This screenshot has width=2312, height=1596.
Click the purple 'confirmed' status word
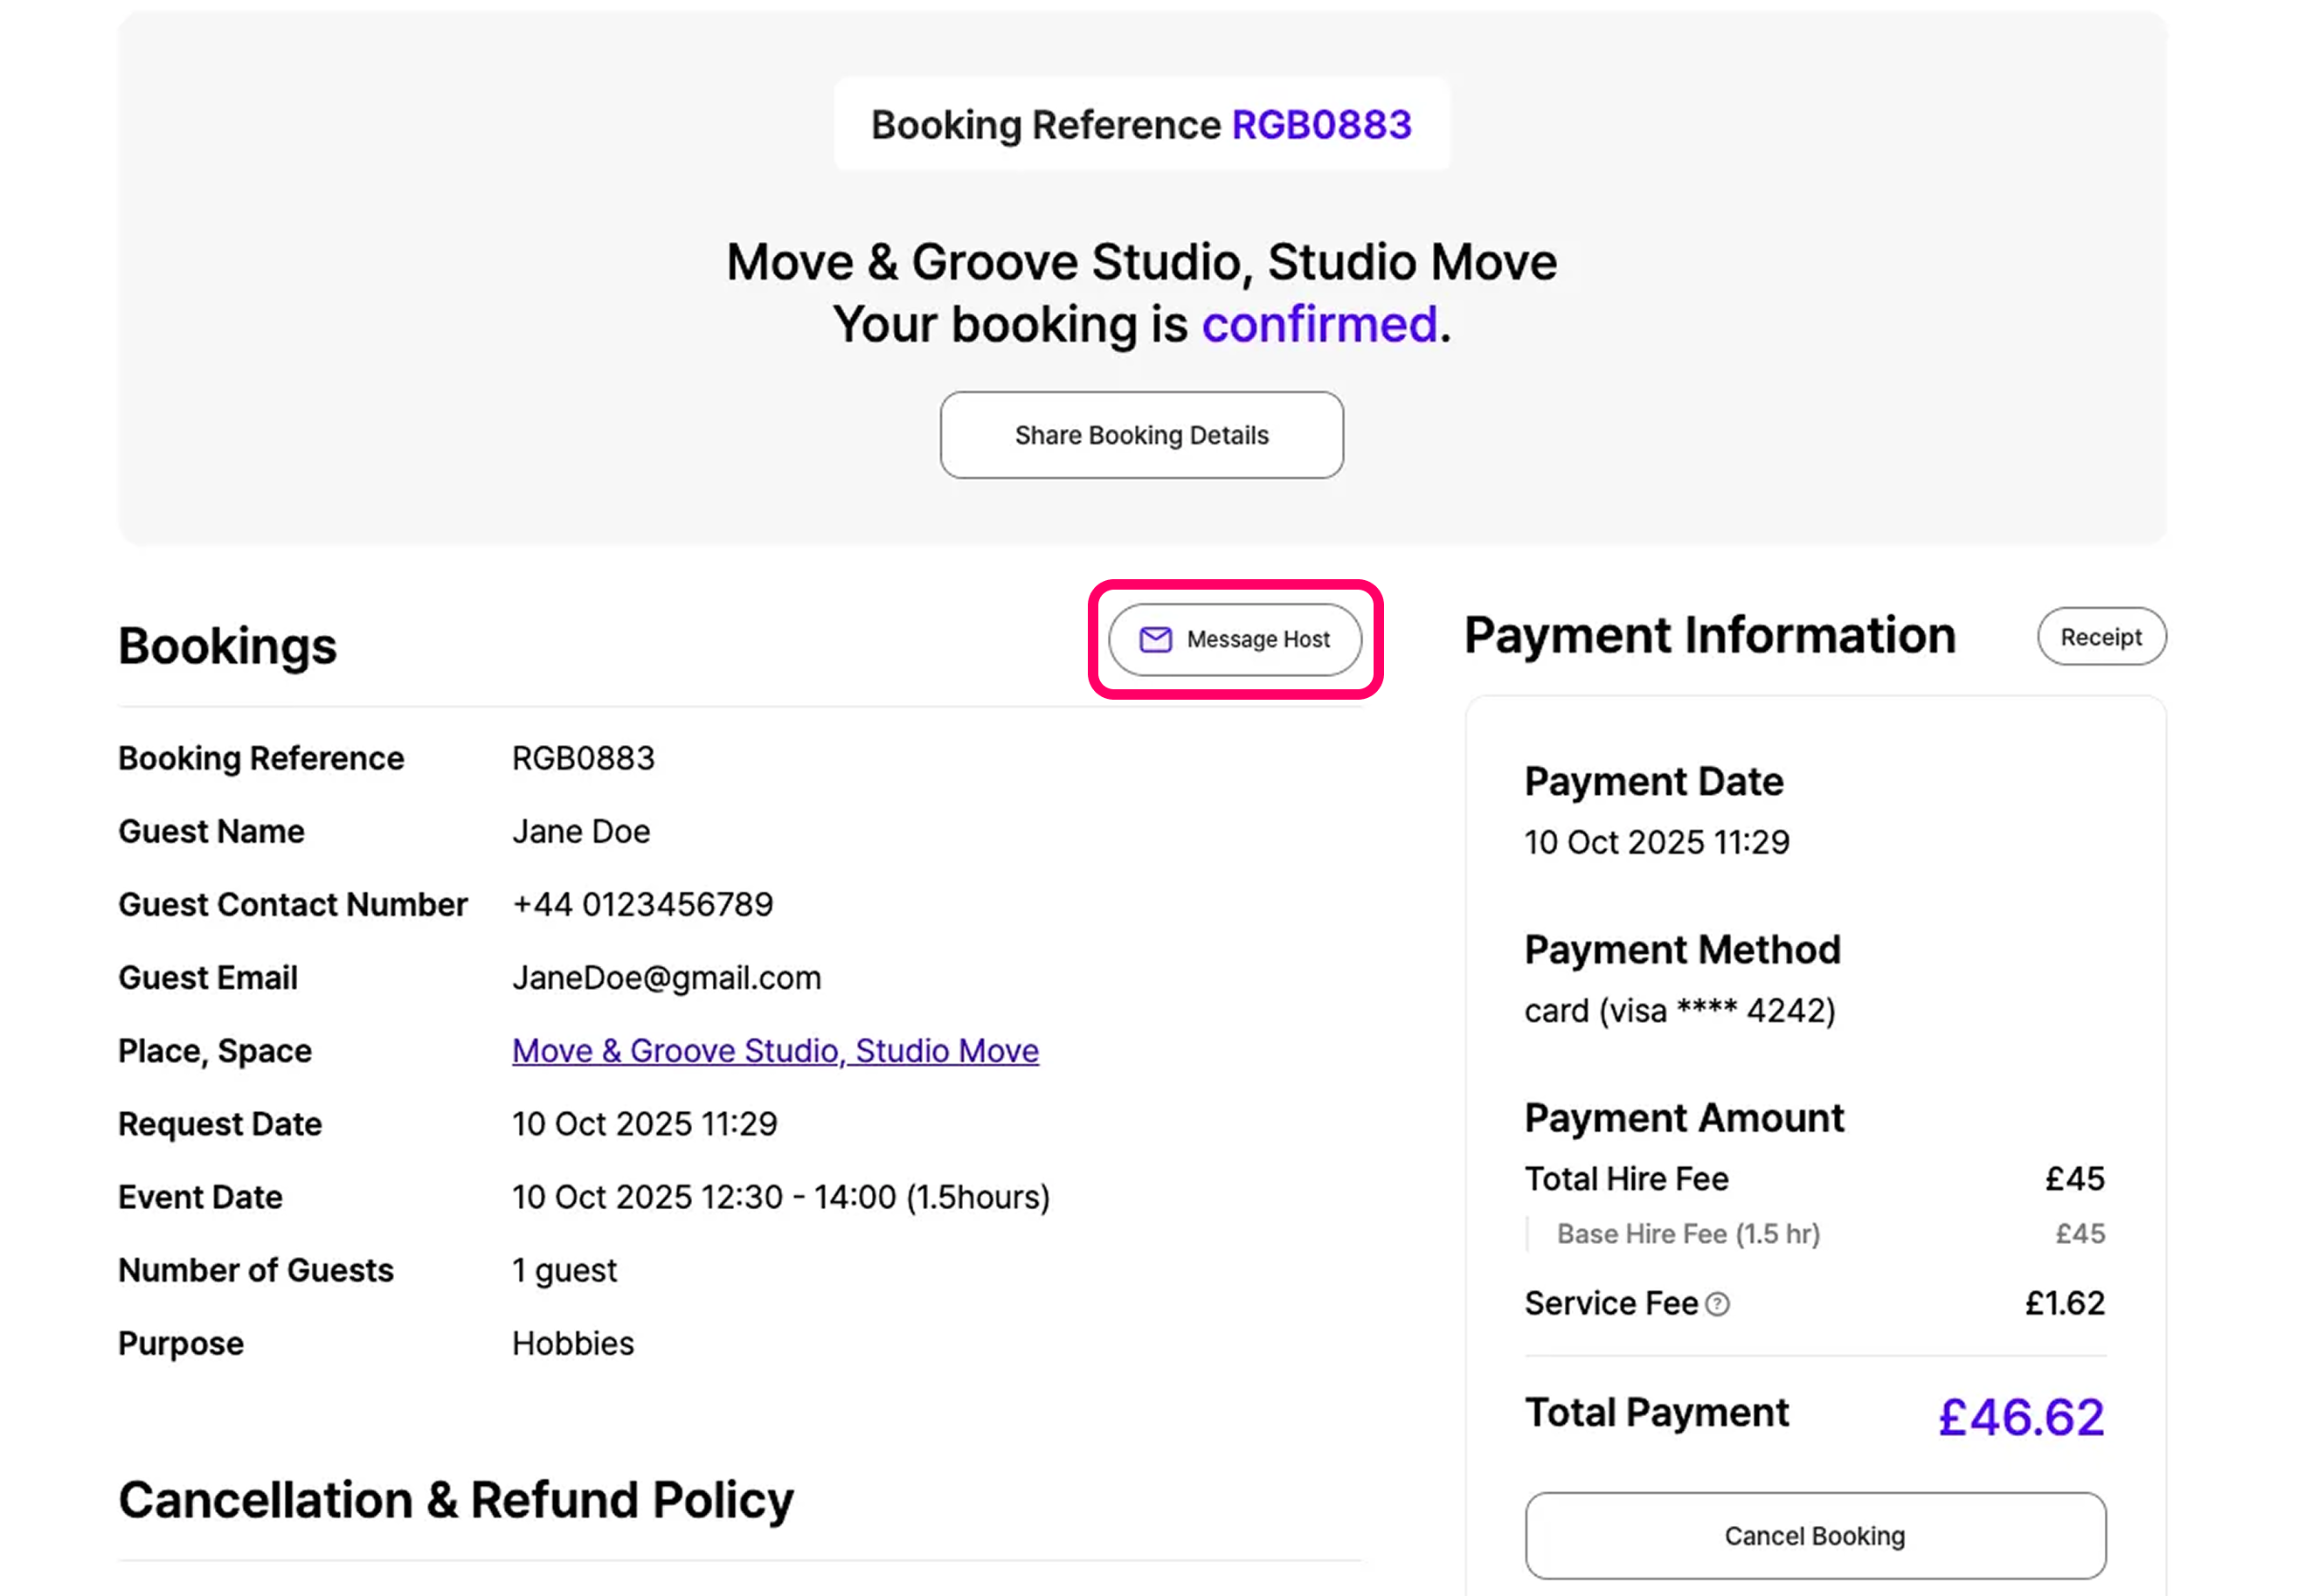[1319, 325]
